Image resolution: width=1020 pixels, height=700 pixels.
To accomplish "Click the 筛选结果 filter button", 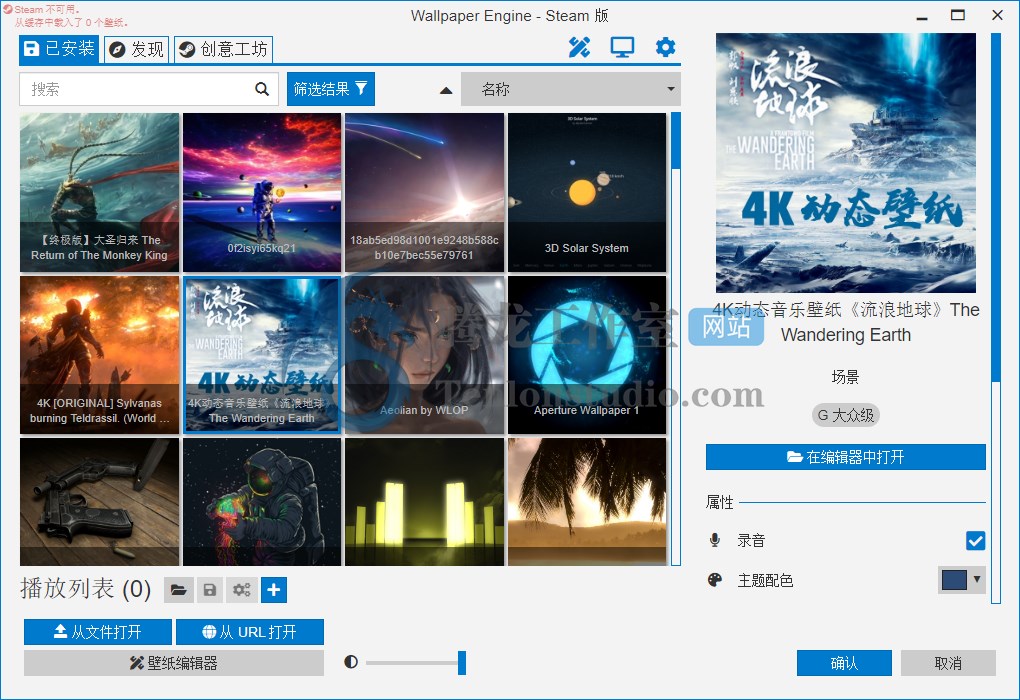I will click(330, 89).
